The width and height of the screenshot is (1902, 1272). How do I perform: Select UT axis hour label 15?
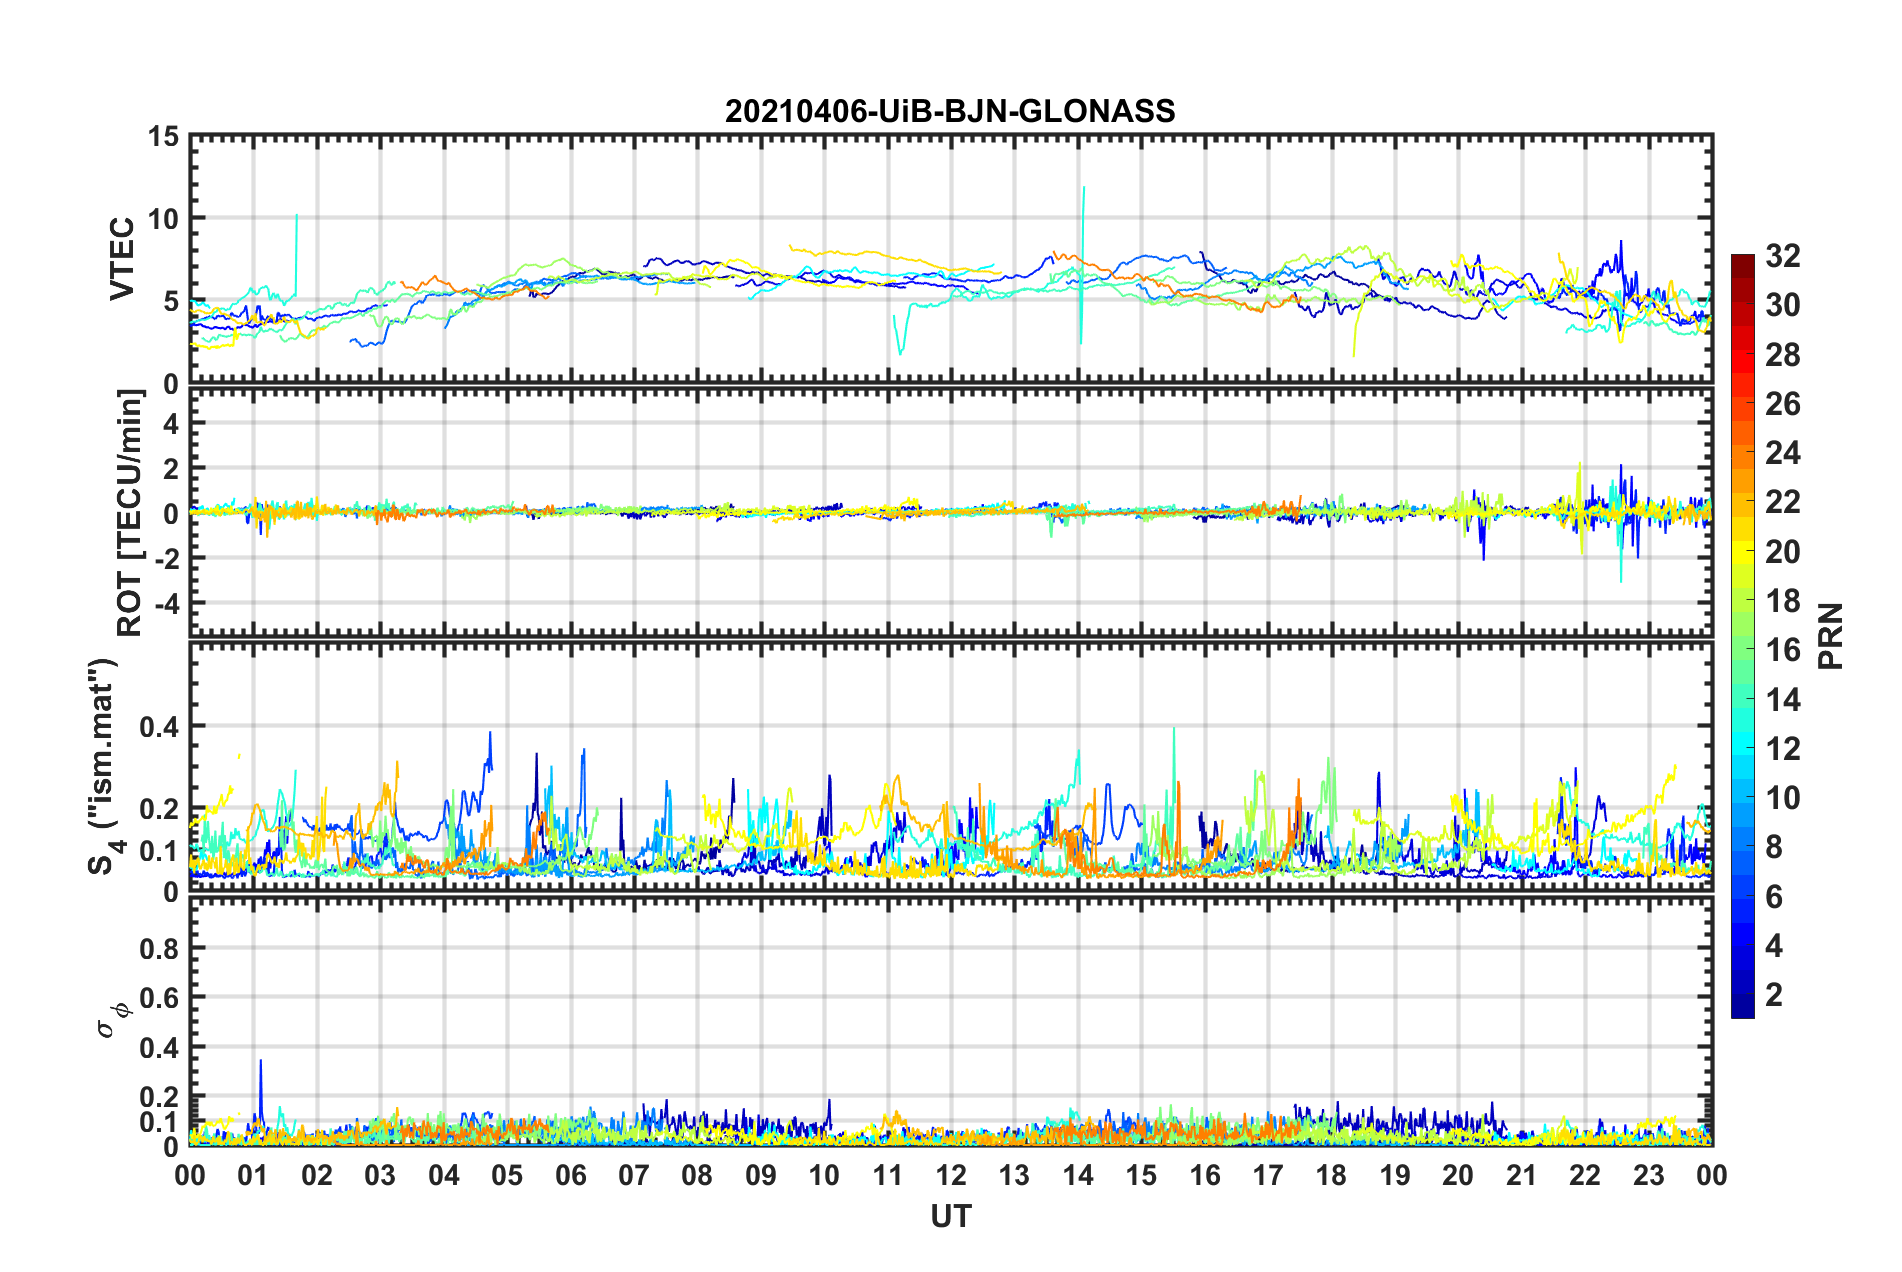1141,1175
